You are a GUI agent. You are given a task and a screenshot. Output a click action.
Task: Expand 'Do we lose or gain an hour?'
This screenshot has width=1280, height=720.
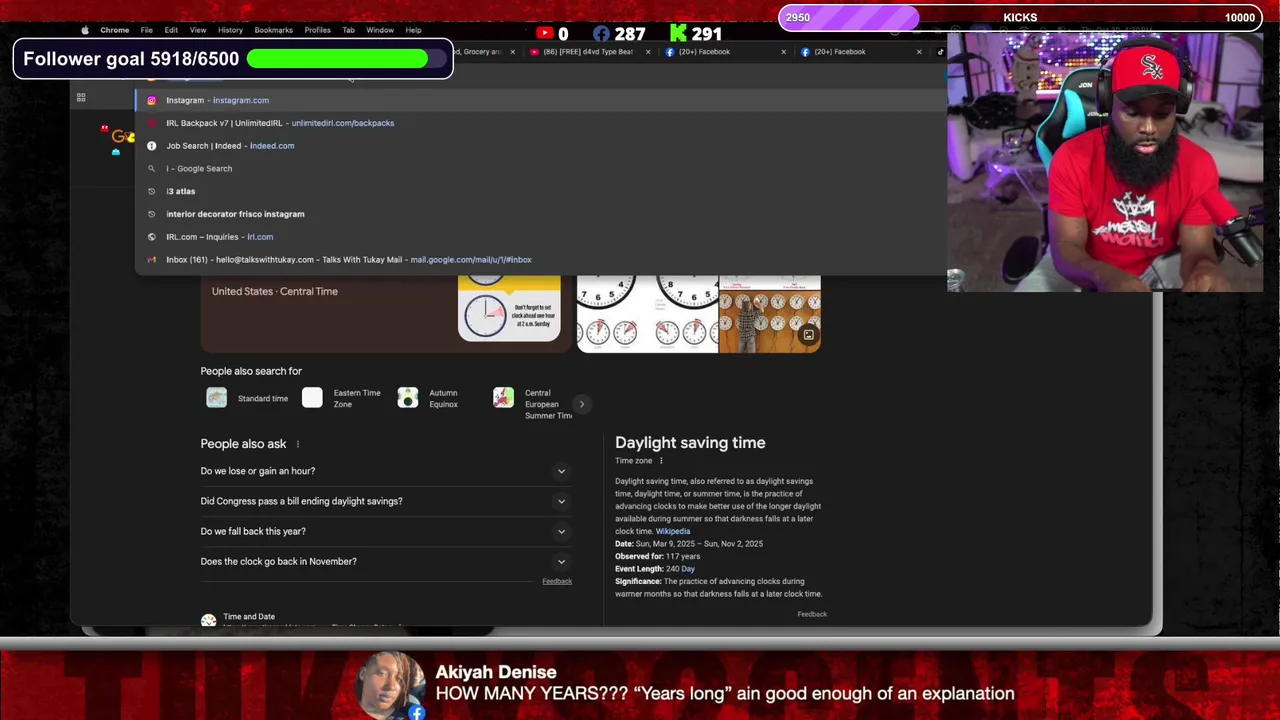385,471
